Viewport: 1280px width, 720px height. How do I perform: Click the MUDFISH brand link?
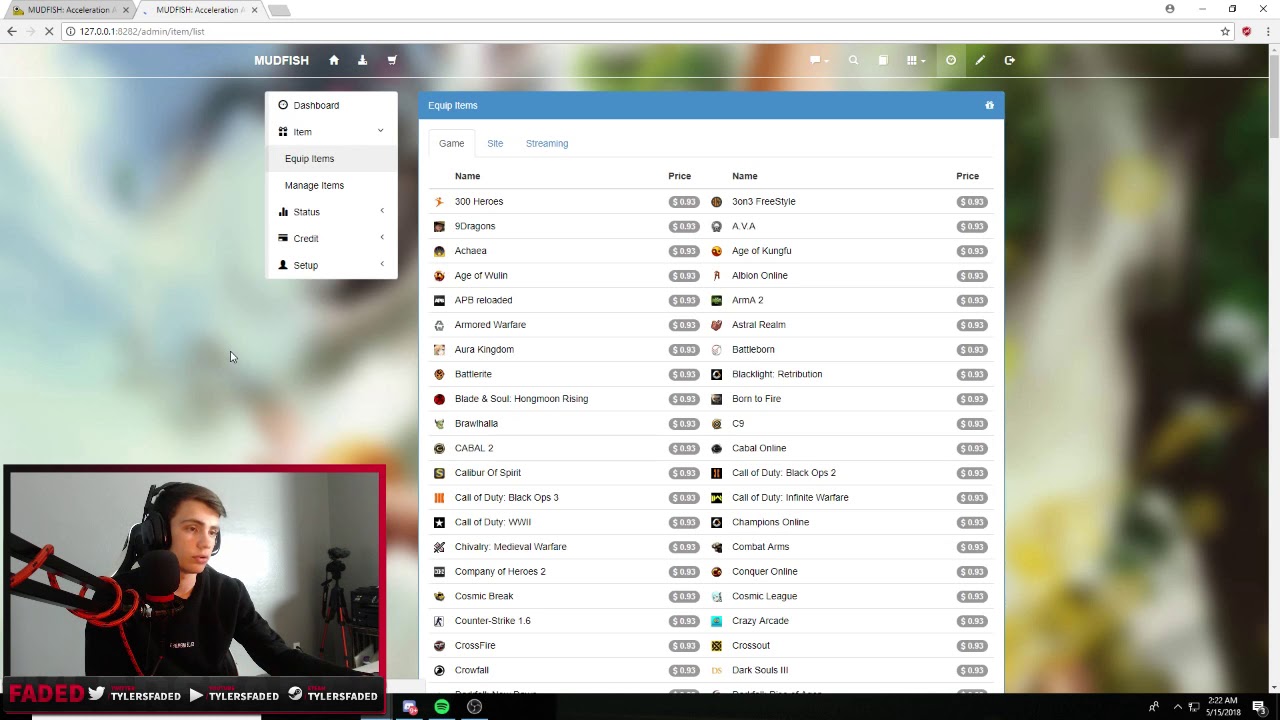tap(281, 60)
